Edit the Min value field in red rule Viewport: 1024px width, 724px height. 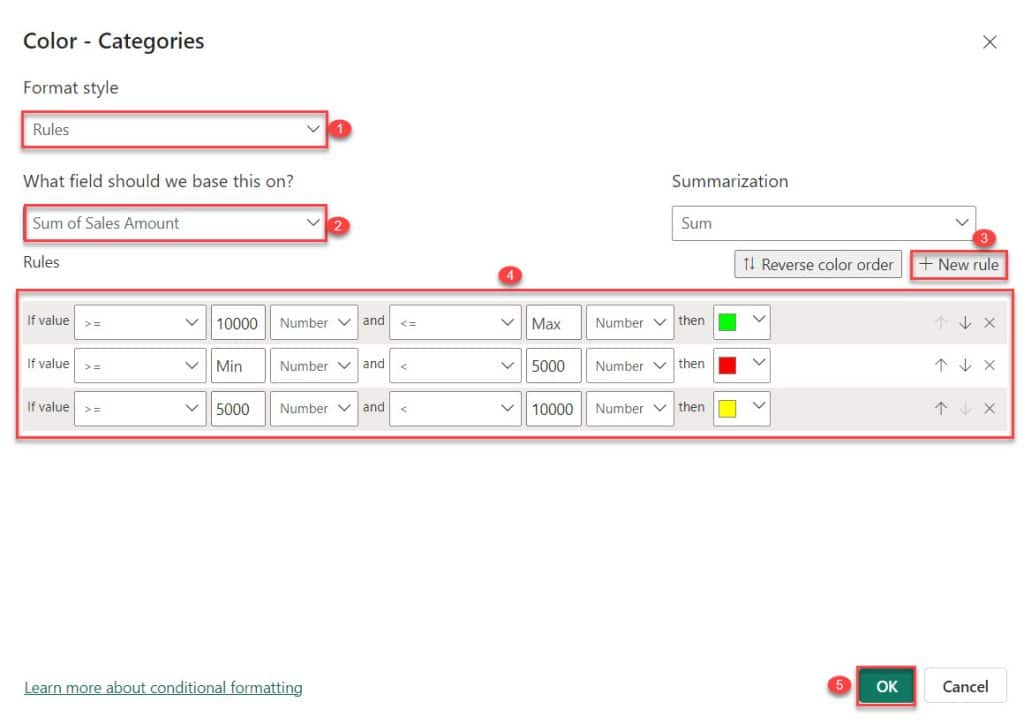pyautogui.click(x=238, y=366)
